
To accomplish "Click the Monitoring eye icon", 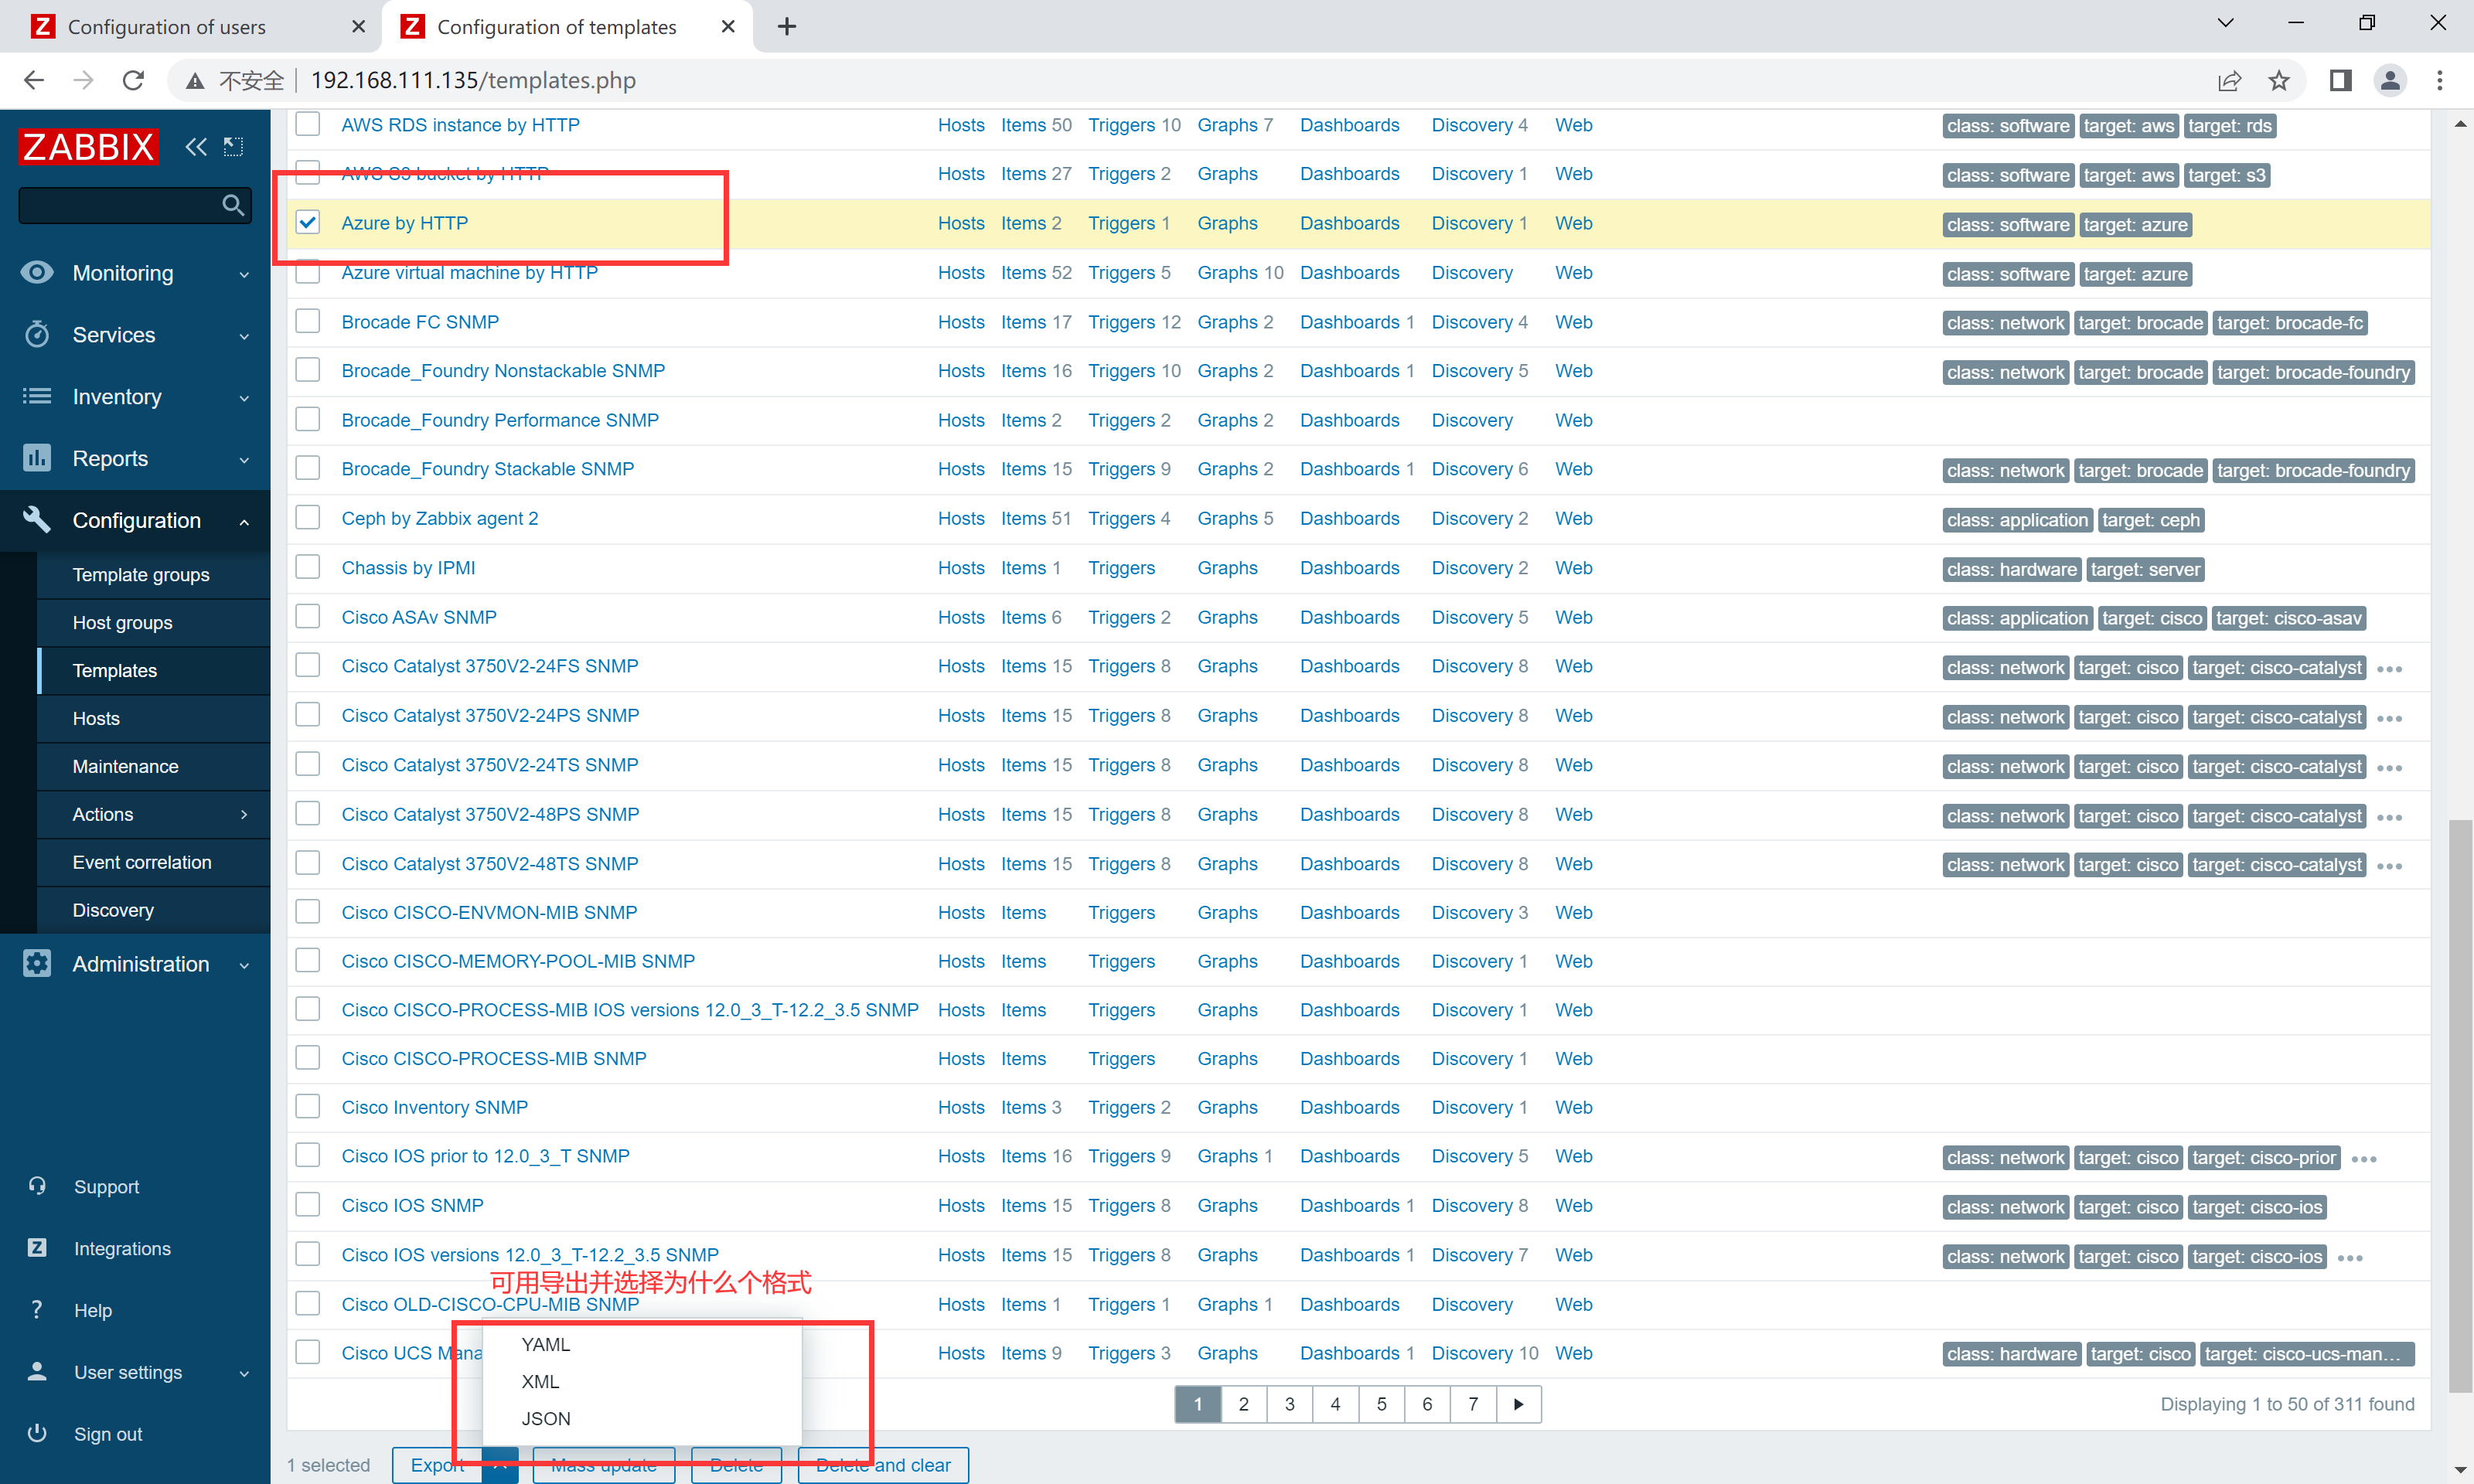I will point(37,272).
